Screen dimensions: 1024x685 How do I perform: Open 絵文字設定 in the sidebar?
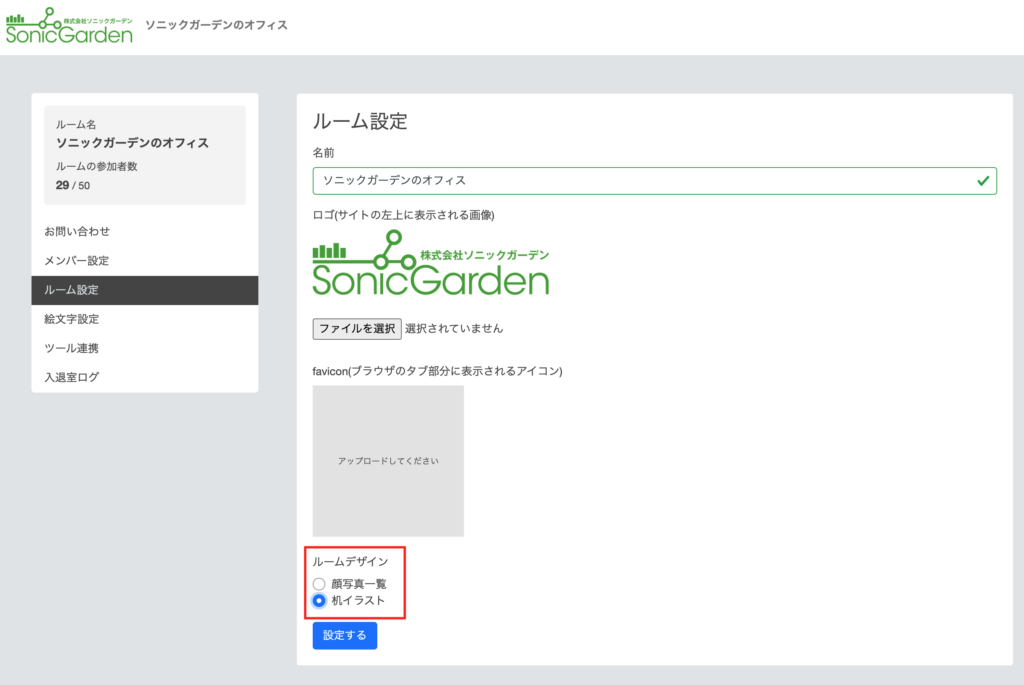click(x=144, y=319)
